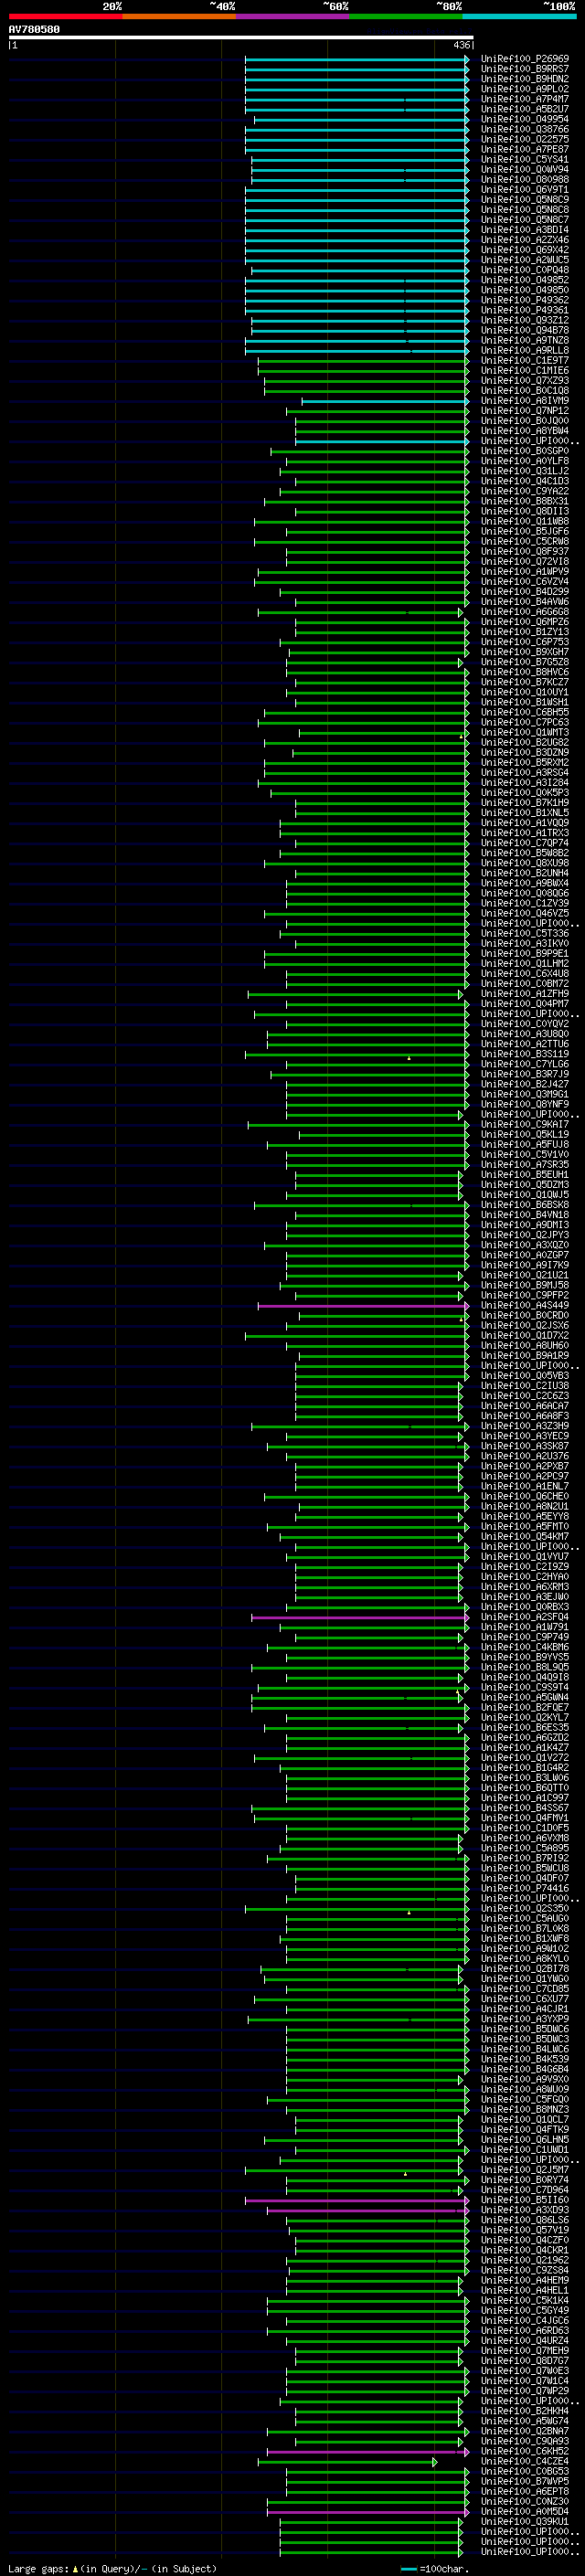Image resolution: width=585 pixels, height=2576 pixels.
Task: Click the 436 query end position label
Action: click(461, 45)
